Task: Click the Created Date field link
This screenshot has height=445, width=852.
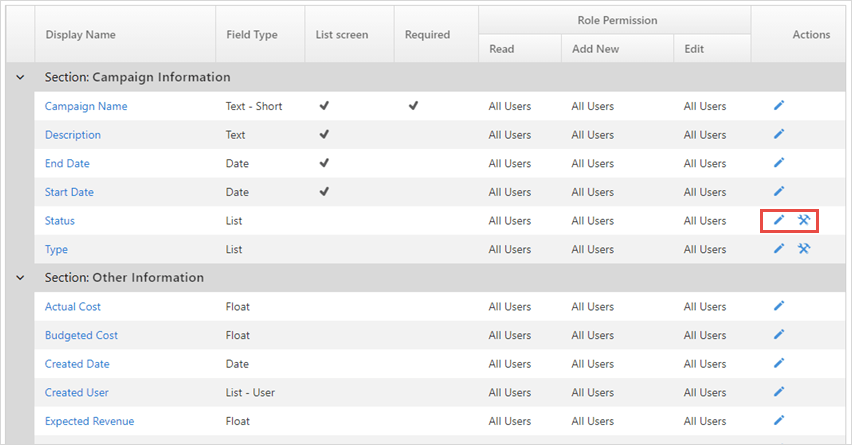Action: [x=77, y=364]
